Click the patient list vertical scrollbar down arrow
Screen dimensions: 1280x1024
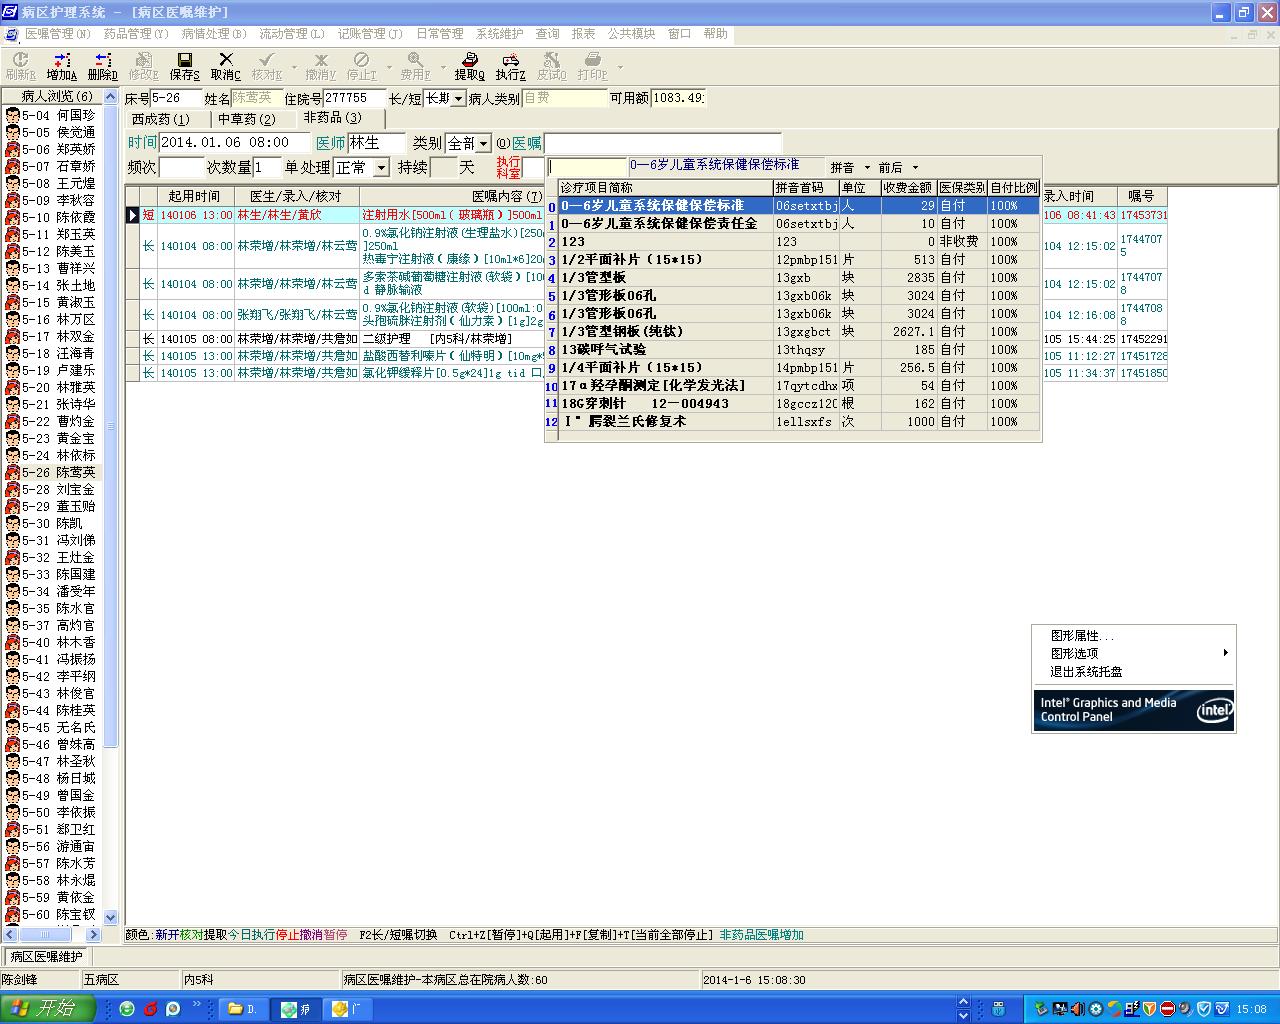click(111, 917)
